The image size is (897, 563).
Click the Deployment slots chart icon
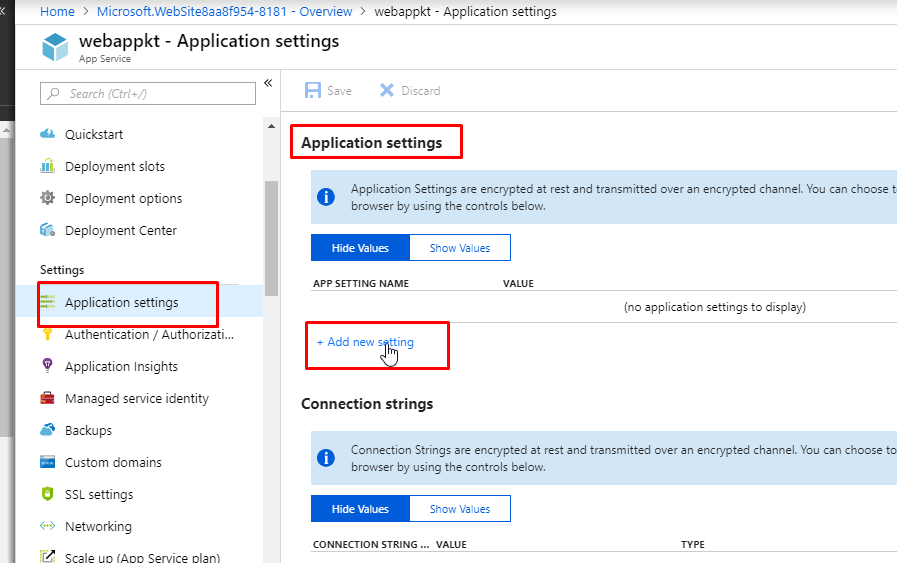(x=47, y=166)
